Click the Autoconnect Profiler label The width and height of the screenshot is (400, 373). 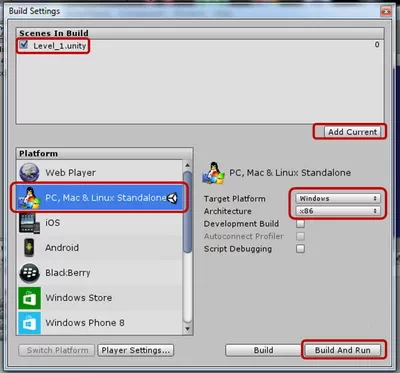244,236
